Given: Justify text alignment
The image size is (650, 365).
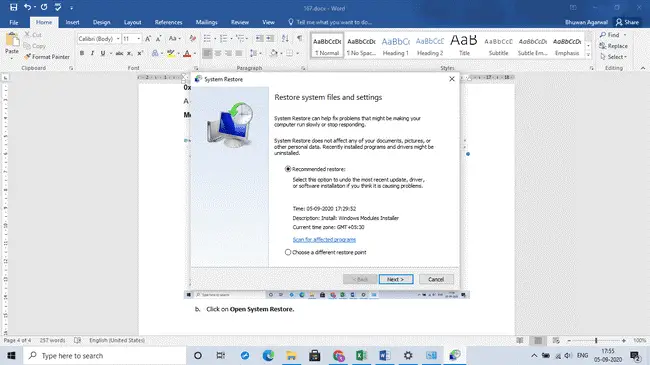Looking at the screenshot, I should point(239,53).
